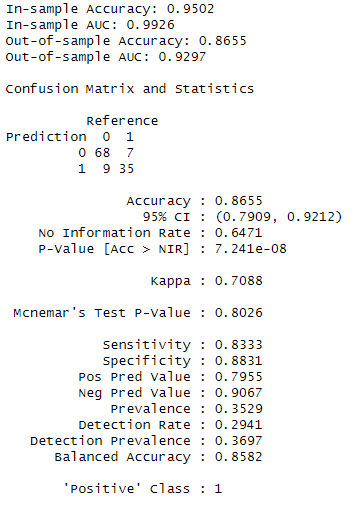The height and width of the screenshot is (508, 360).
Task: Click the Specificity value 0.8831
Action: click(x=239, y=361)
